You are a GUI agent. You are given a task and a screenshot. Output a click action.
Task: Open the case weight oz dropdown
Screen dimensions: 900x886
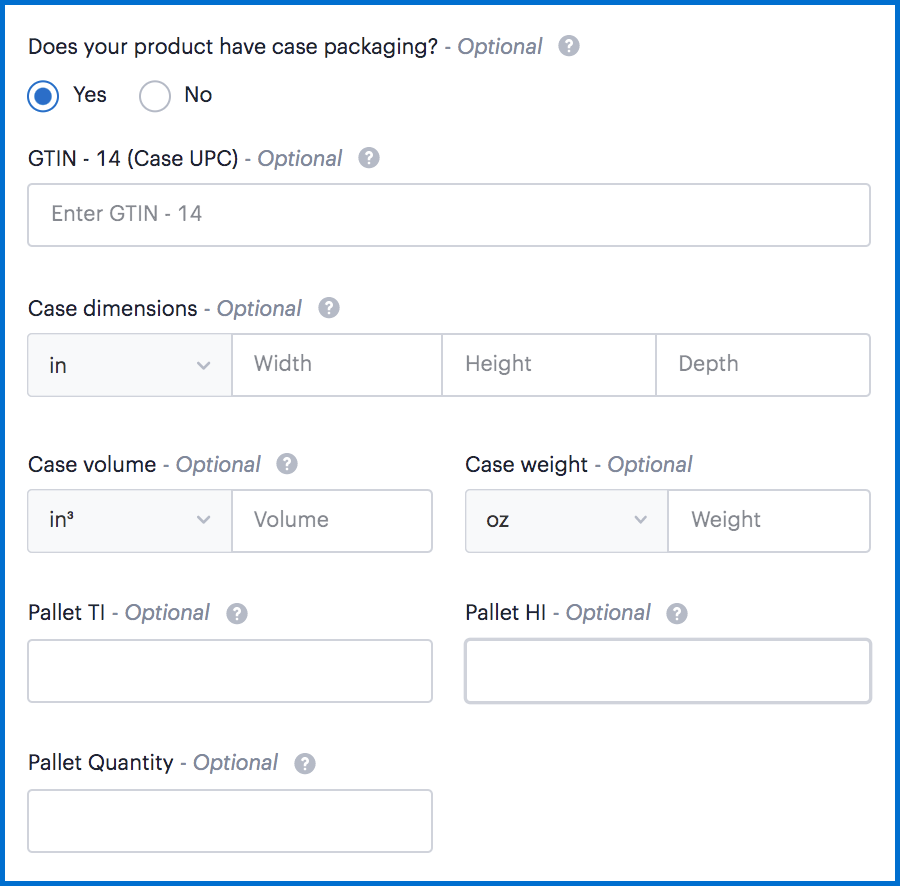coord(566,520)
